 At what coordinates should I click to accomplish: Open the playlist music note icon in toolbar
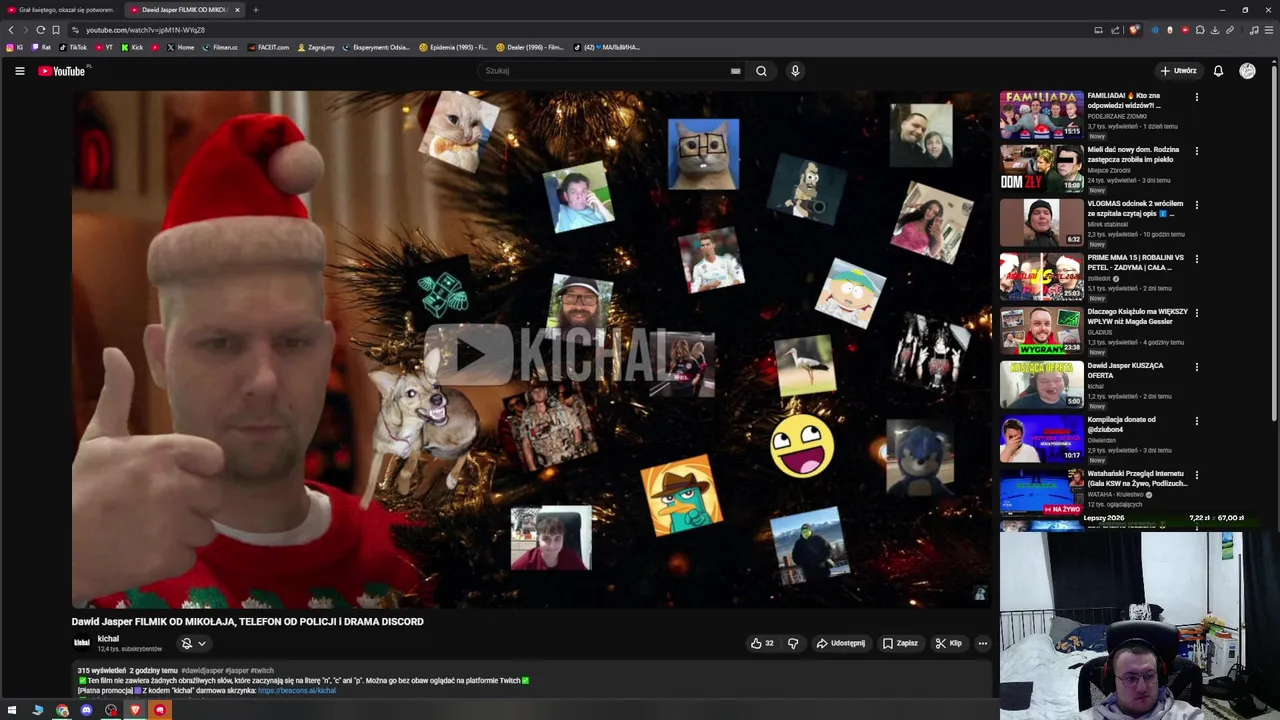point(1254,30)
